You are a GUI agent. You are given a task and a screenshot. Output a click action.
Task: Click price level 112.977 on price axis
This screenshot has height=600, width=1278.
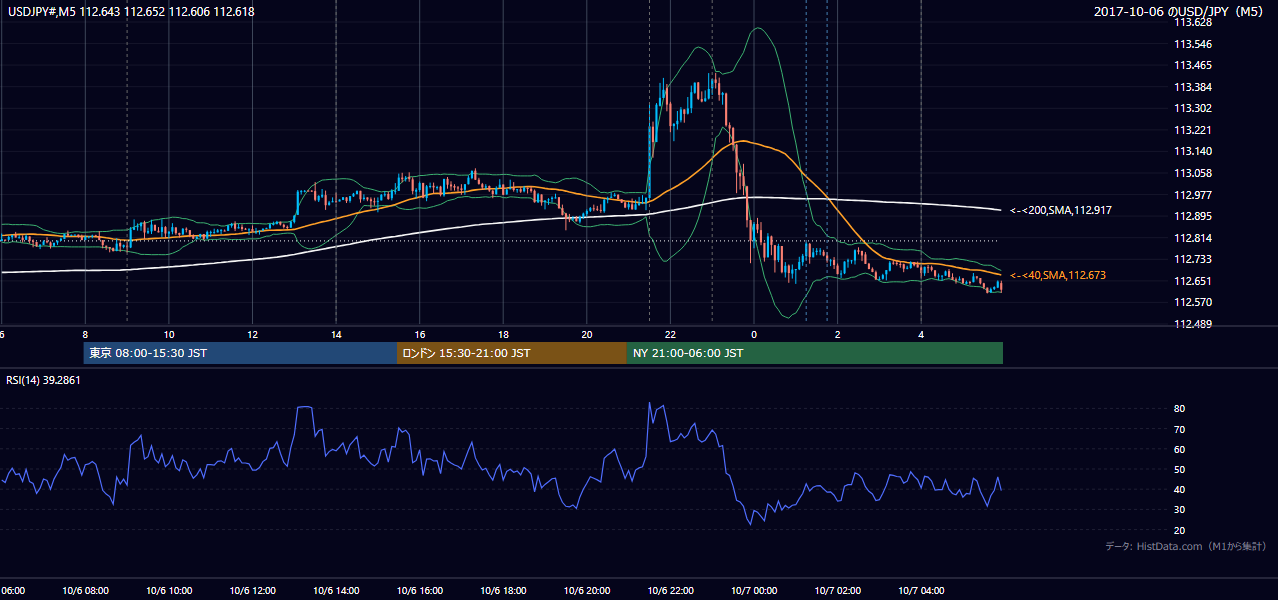click(x=1193, y=195)
